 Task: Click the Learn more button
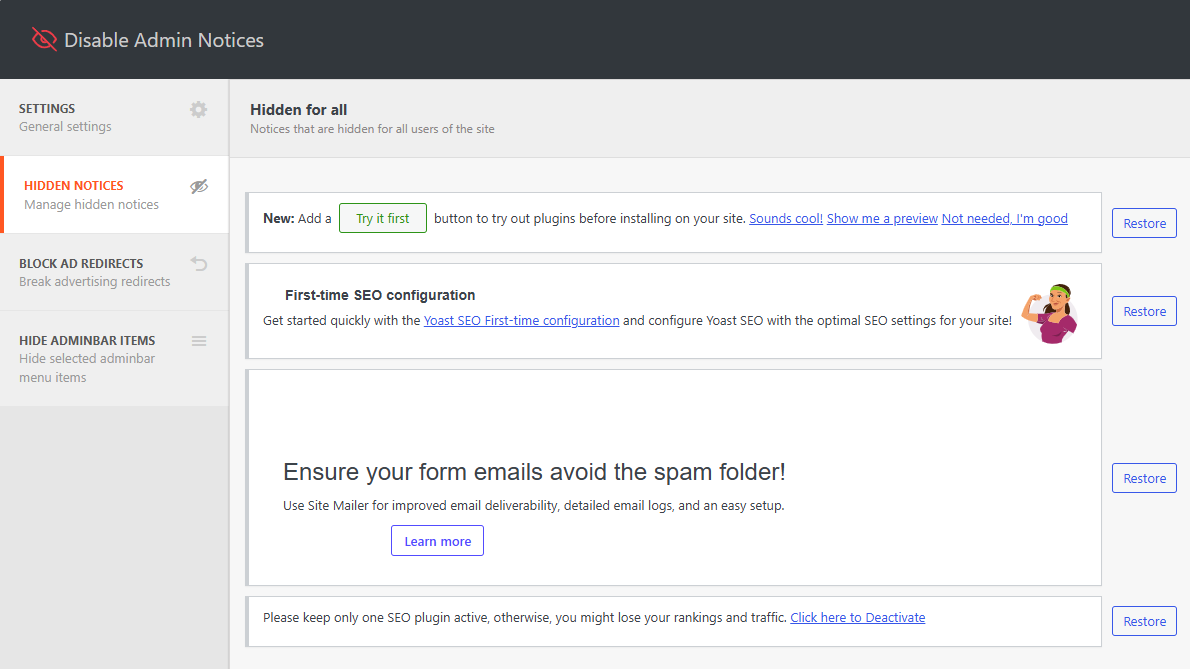pos(437,541)
